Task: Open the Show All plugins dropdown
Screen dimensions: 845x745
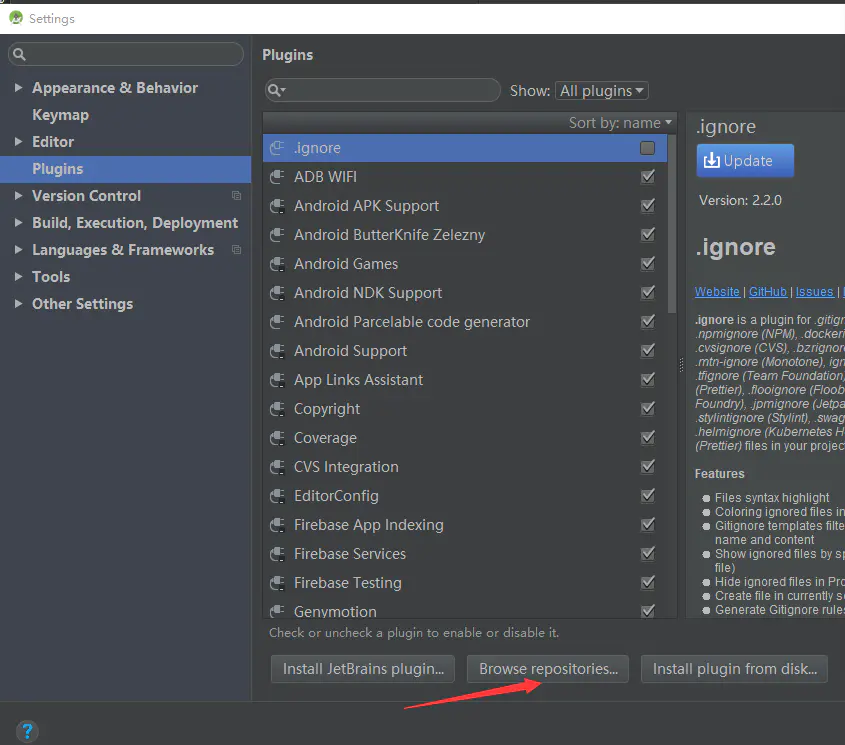Action: click(x=601, y=91)
